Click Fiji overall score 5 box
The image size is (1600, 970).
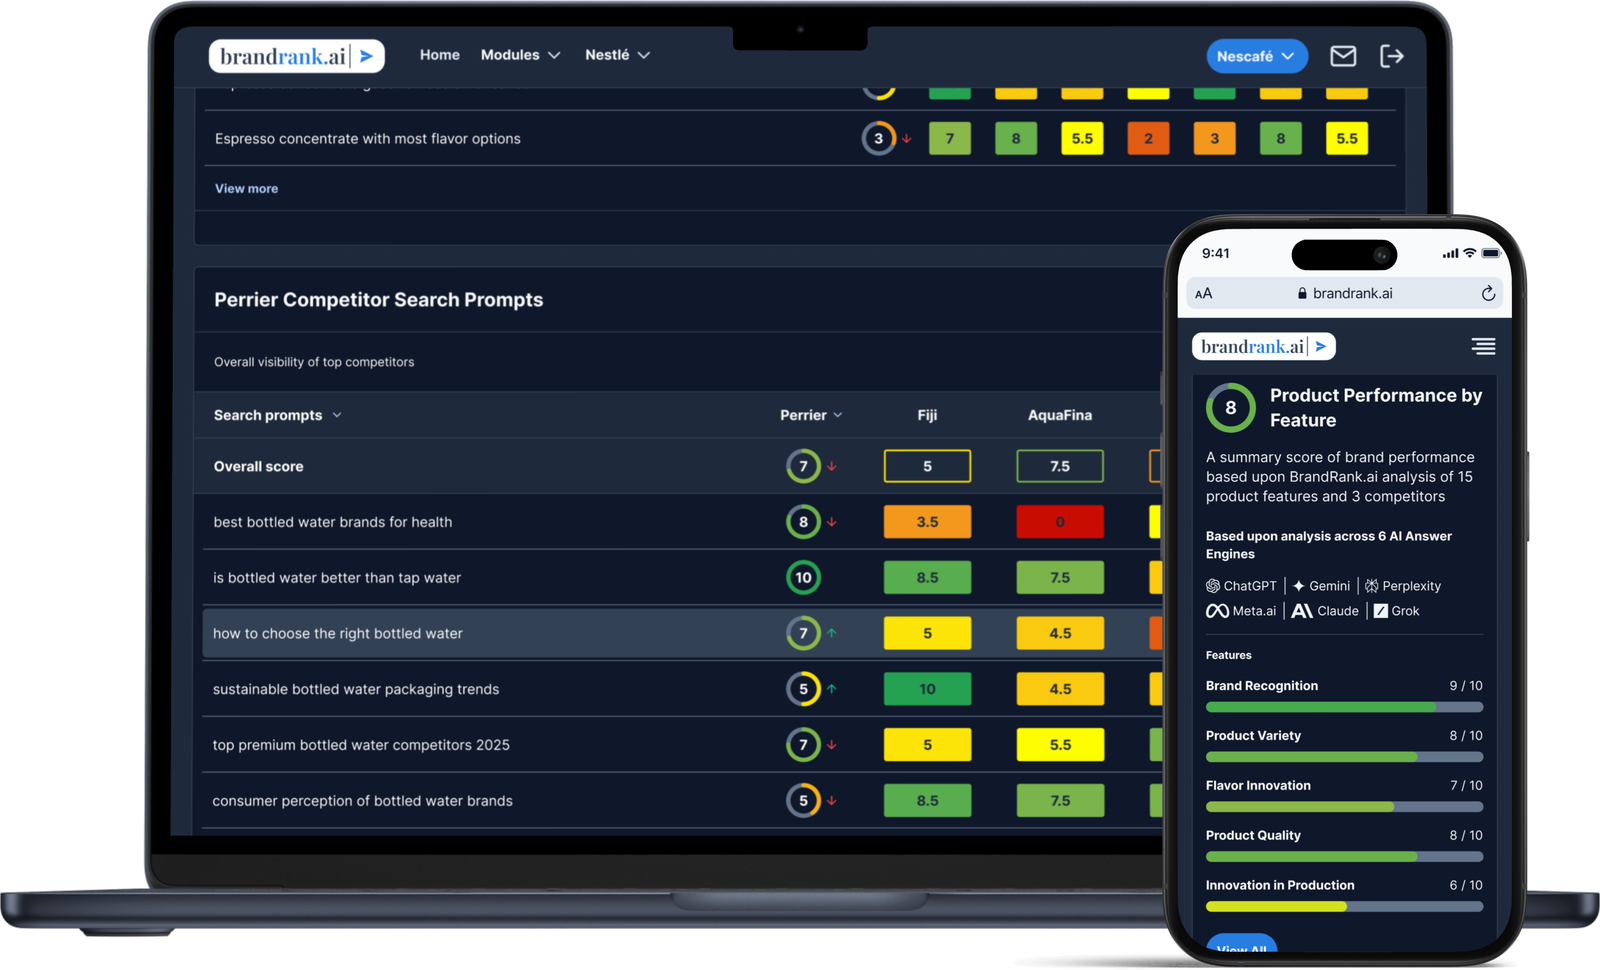click(x=927, y=466)
